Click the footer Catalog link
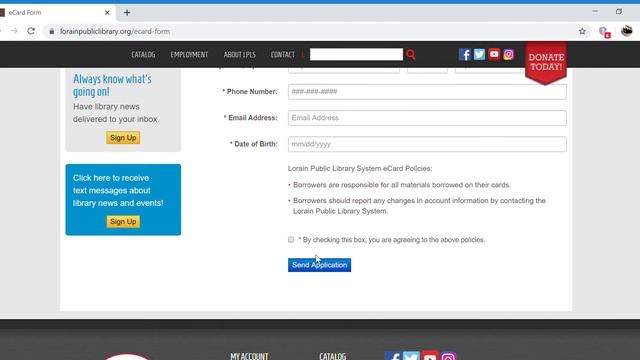640x360 pixels. [333, 356]
